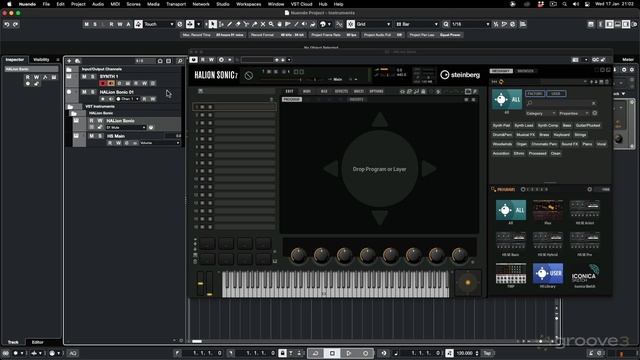This screenshot has height=360, width=640.
Task: Mute the HALion Sonic 01 track
Action: (84, 92)
